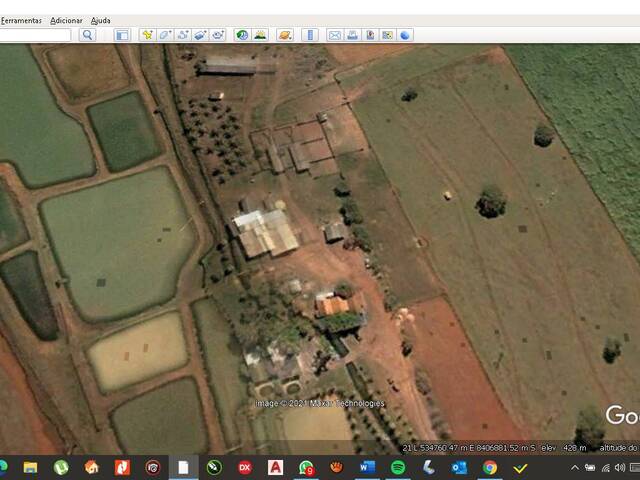The height and width of the screenshot is (480, 640).
Task: Select the Add Path tool
Action: [x=183, y=35]
